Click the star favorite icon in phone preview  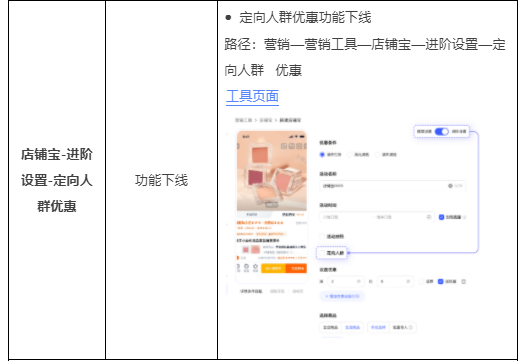point(255,267)
